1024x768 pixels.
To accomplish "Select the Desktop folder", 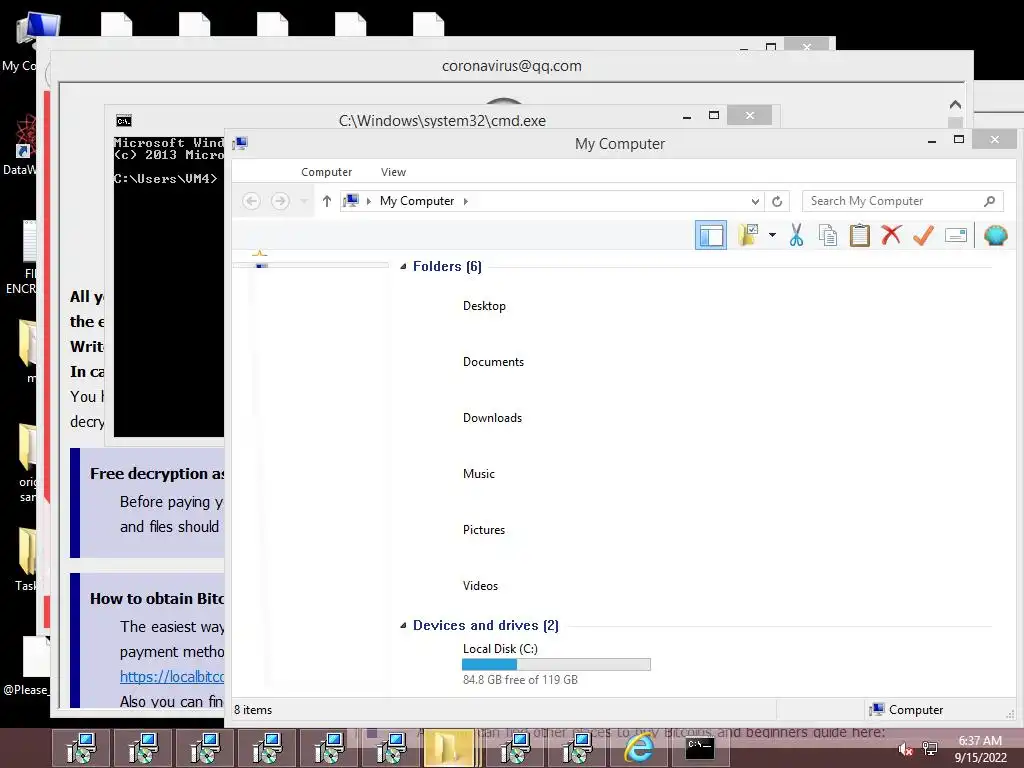I will point(484,306).
